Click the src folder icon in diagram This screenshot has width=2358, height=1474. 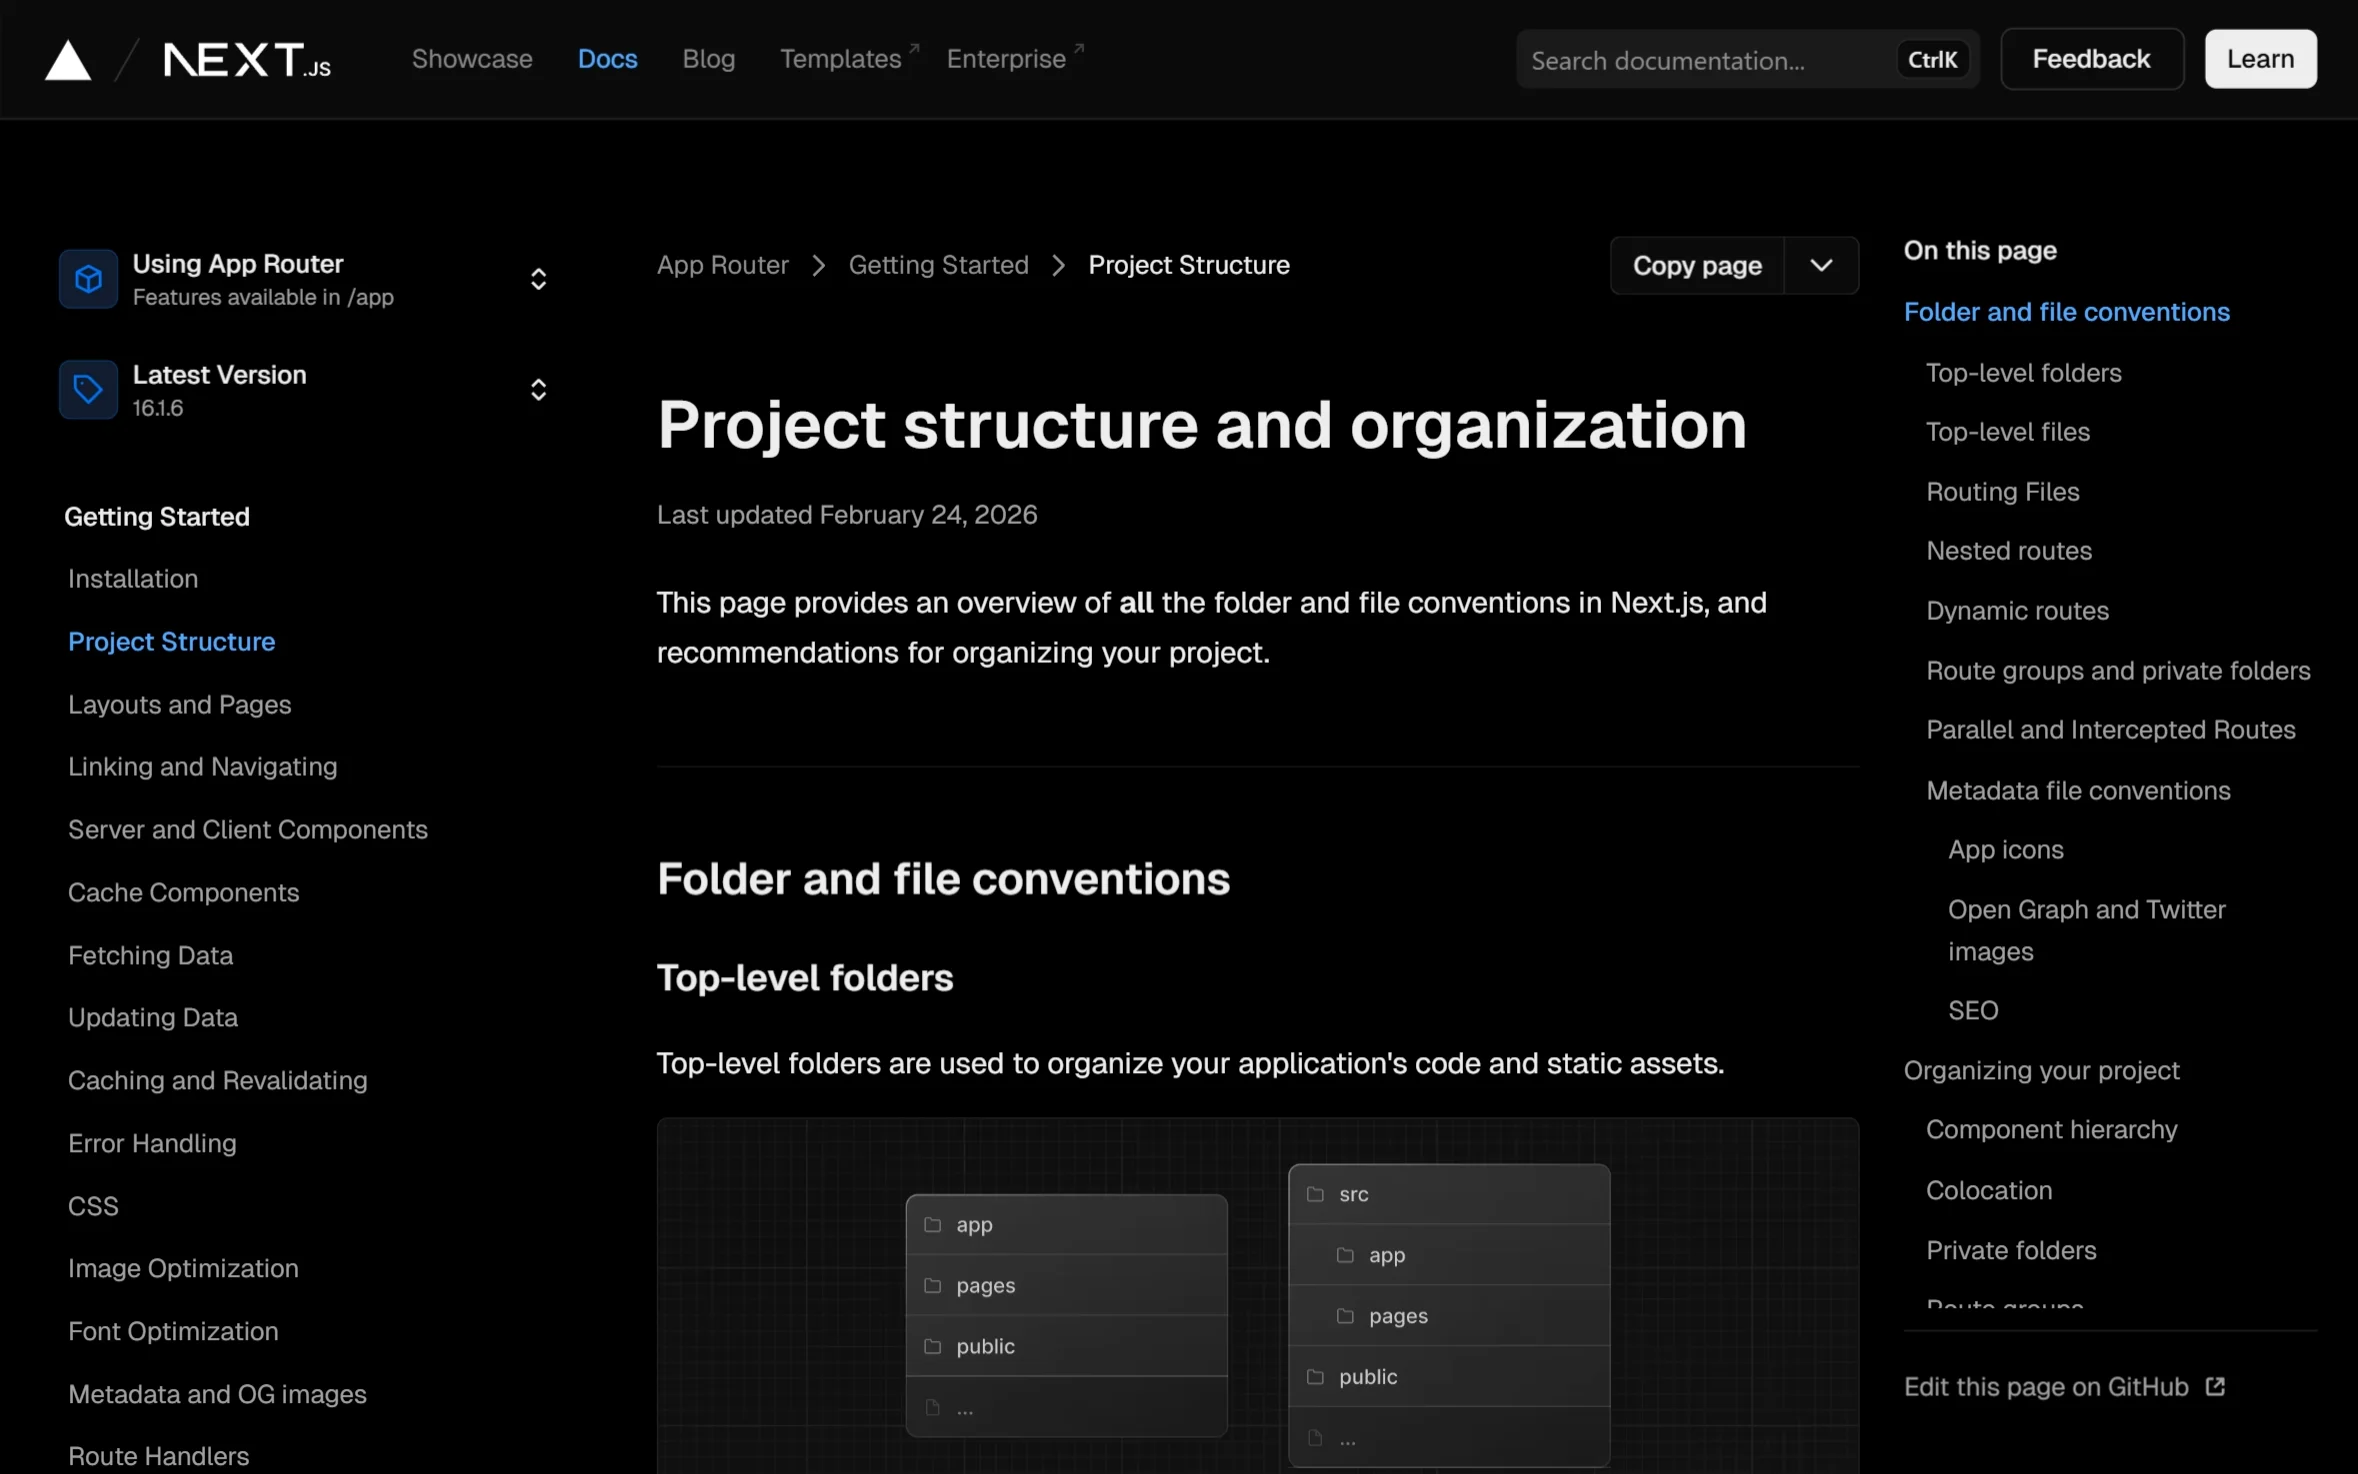click(1315, 1194)
